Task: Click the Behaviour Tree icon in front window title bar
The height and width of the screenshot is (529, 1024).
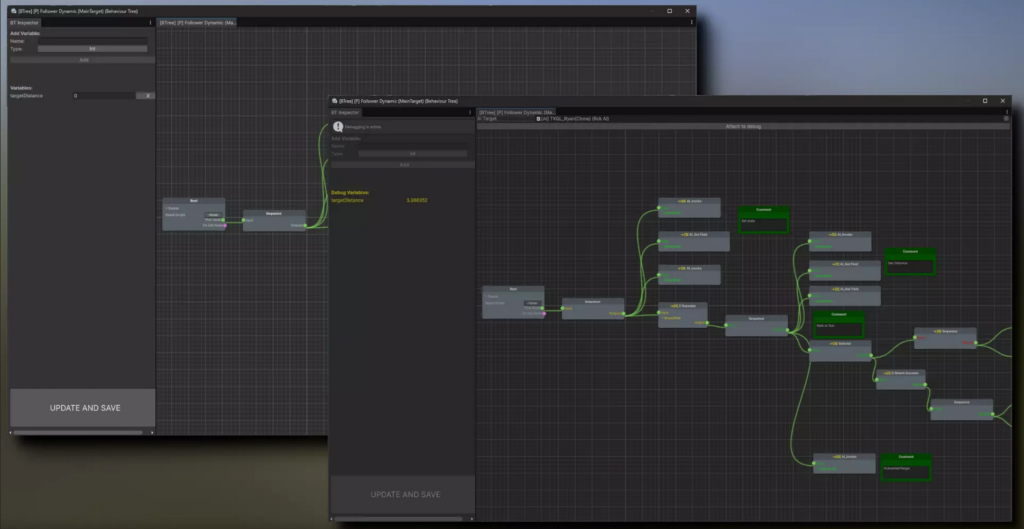Action: coord(335,101)
